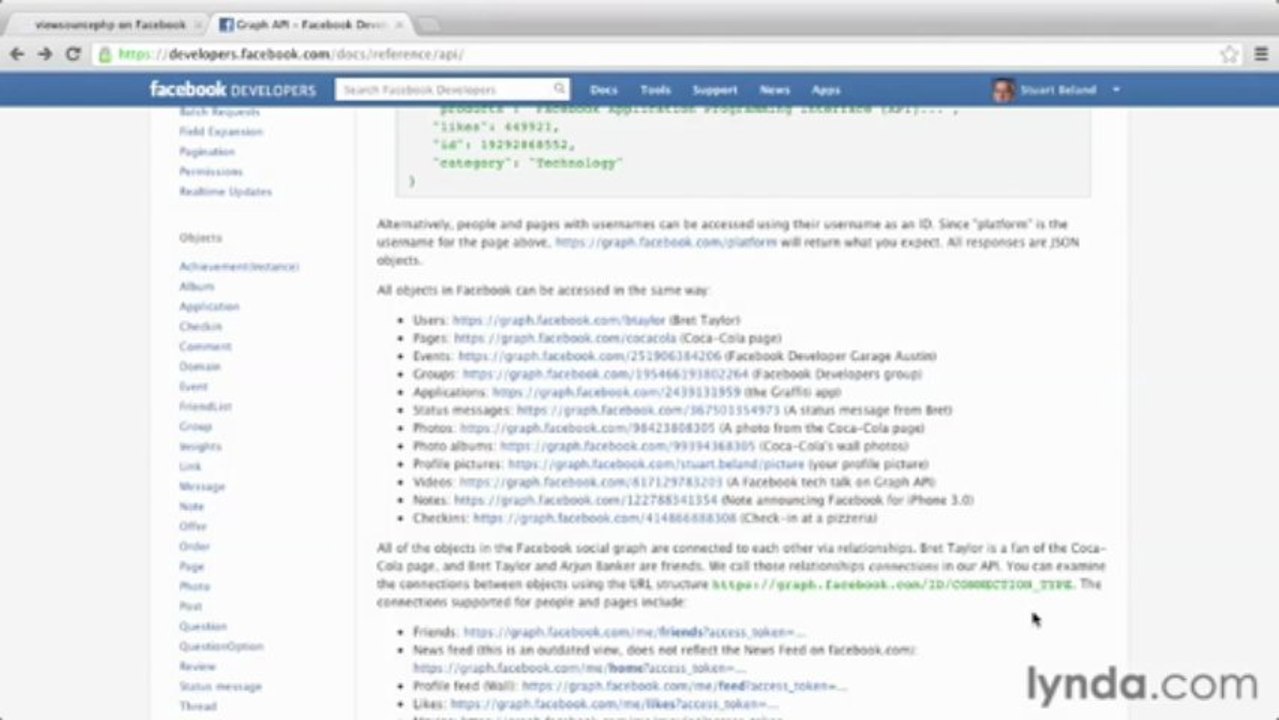Open the Domain object link
This screenshot has height=720, width=1279.
click(x=200, y=367)
